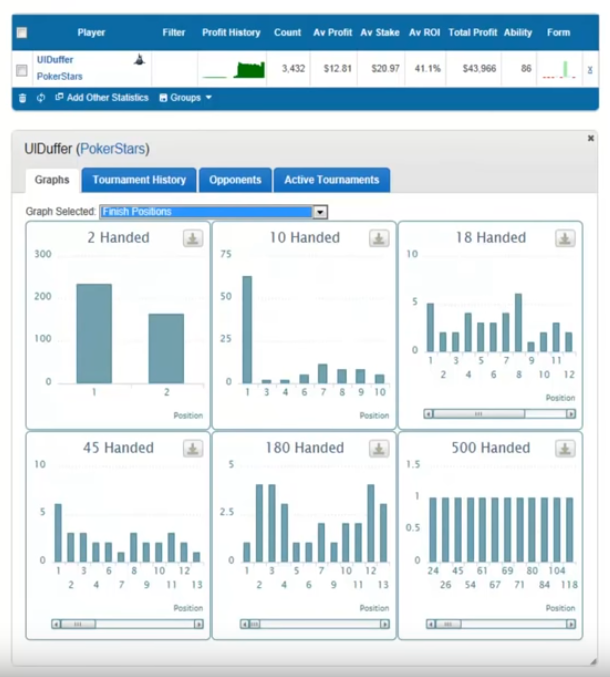Click the position 1 bar in 2 Handed chart
Viewport: 610px width, 677px height.
(x=94, y=333)
